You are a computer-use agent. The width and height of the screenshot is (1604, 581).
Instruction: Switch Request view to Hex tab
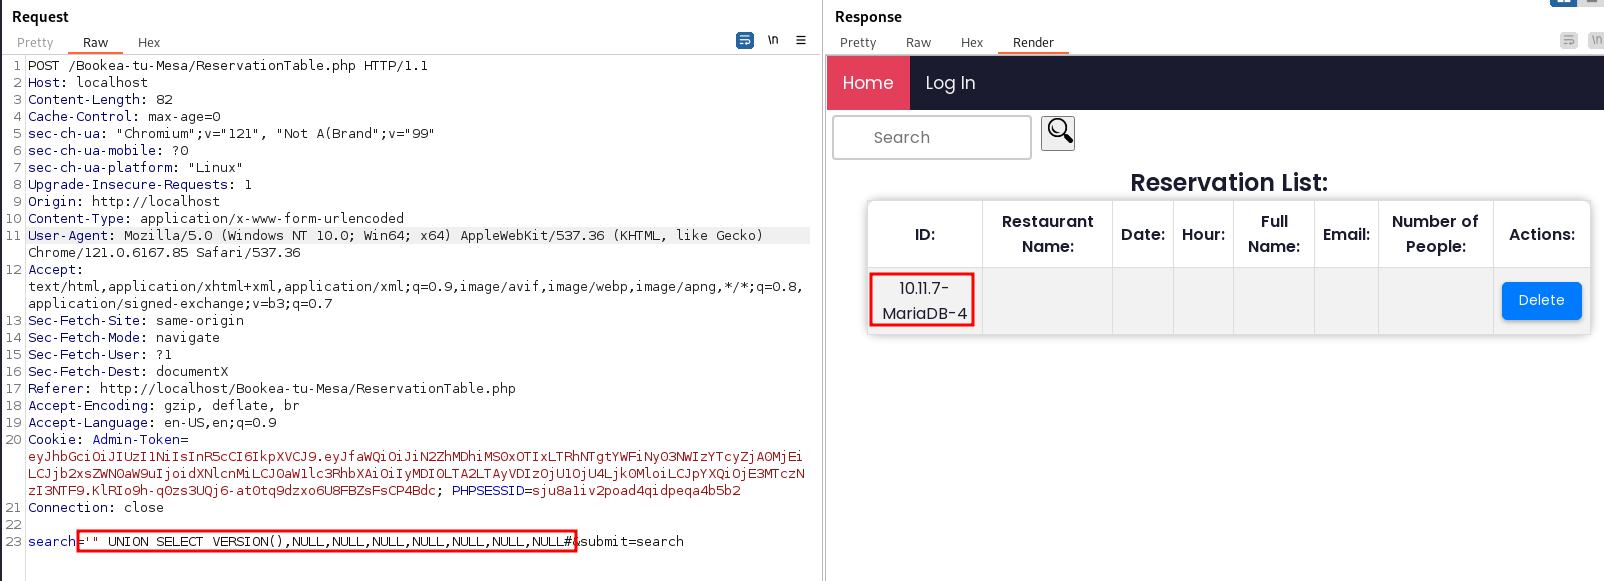tap(149, 43)
